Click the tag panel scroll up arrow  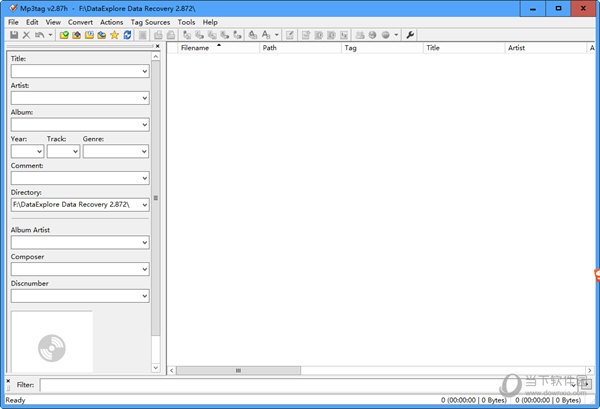click(156, 57)
